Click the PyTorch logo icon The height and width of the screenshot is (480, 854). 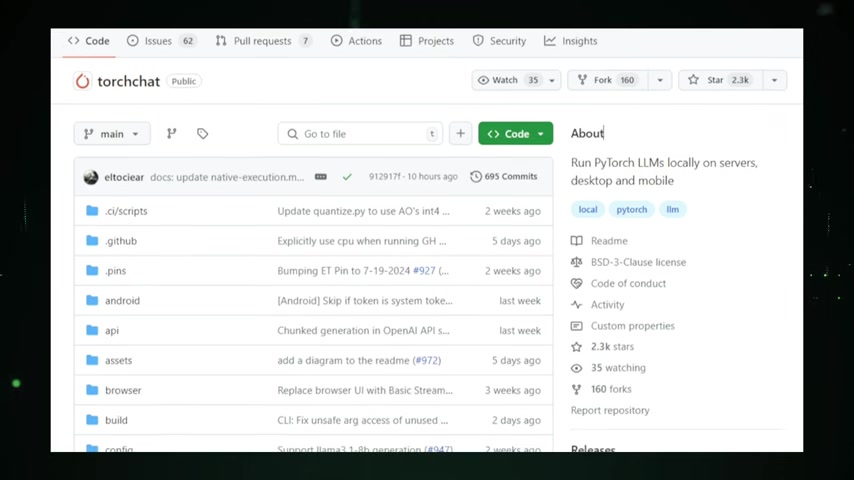[82, 81]
